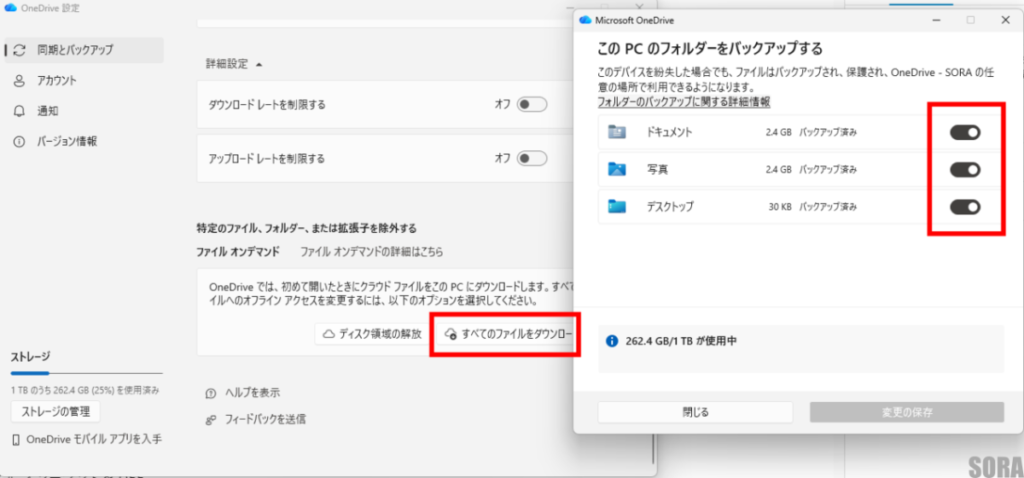
Task: Click the info icon beside バージョン情報
Action: (19, 142)
